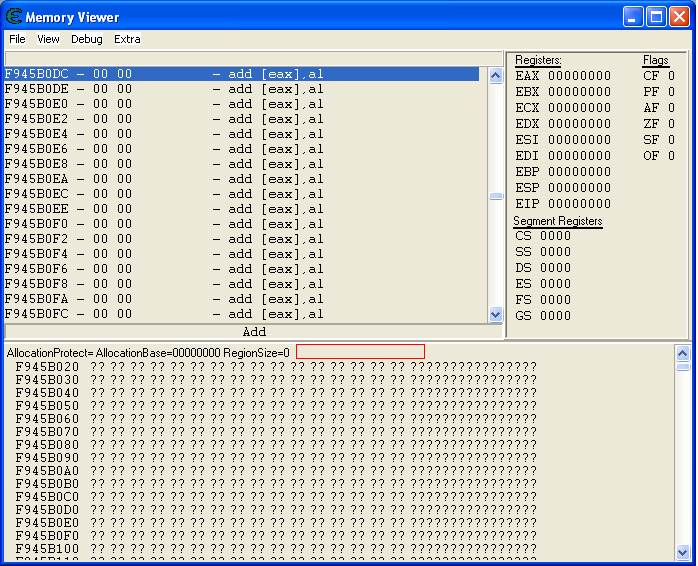Toggle the ZF flag value
698x566 pixels.
click(671, 124)
